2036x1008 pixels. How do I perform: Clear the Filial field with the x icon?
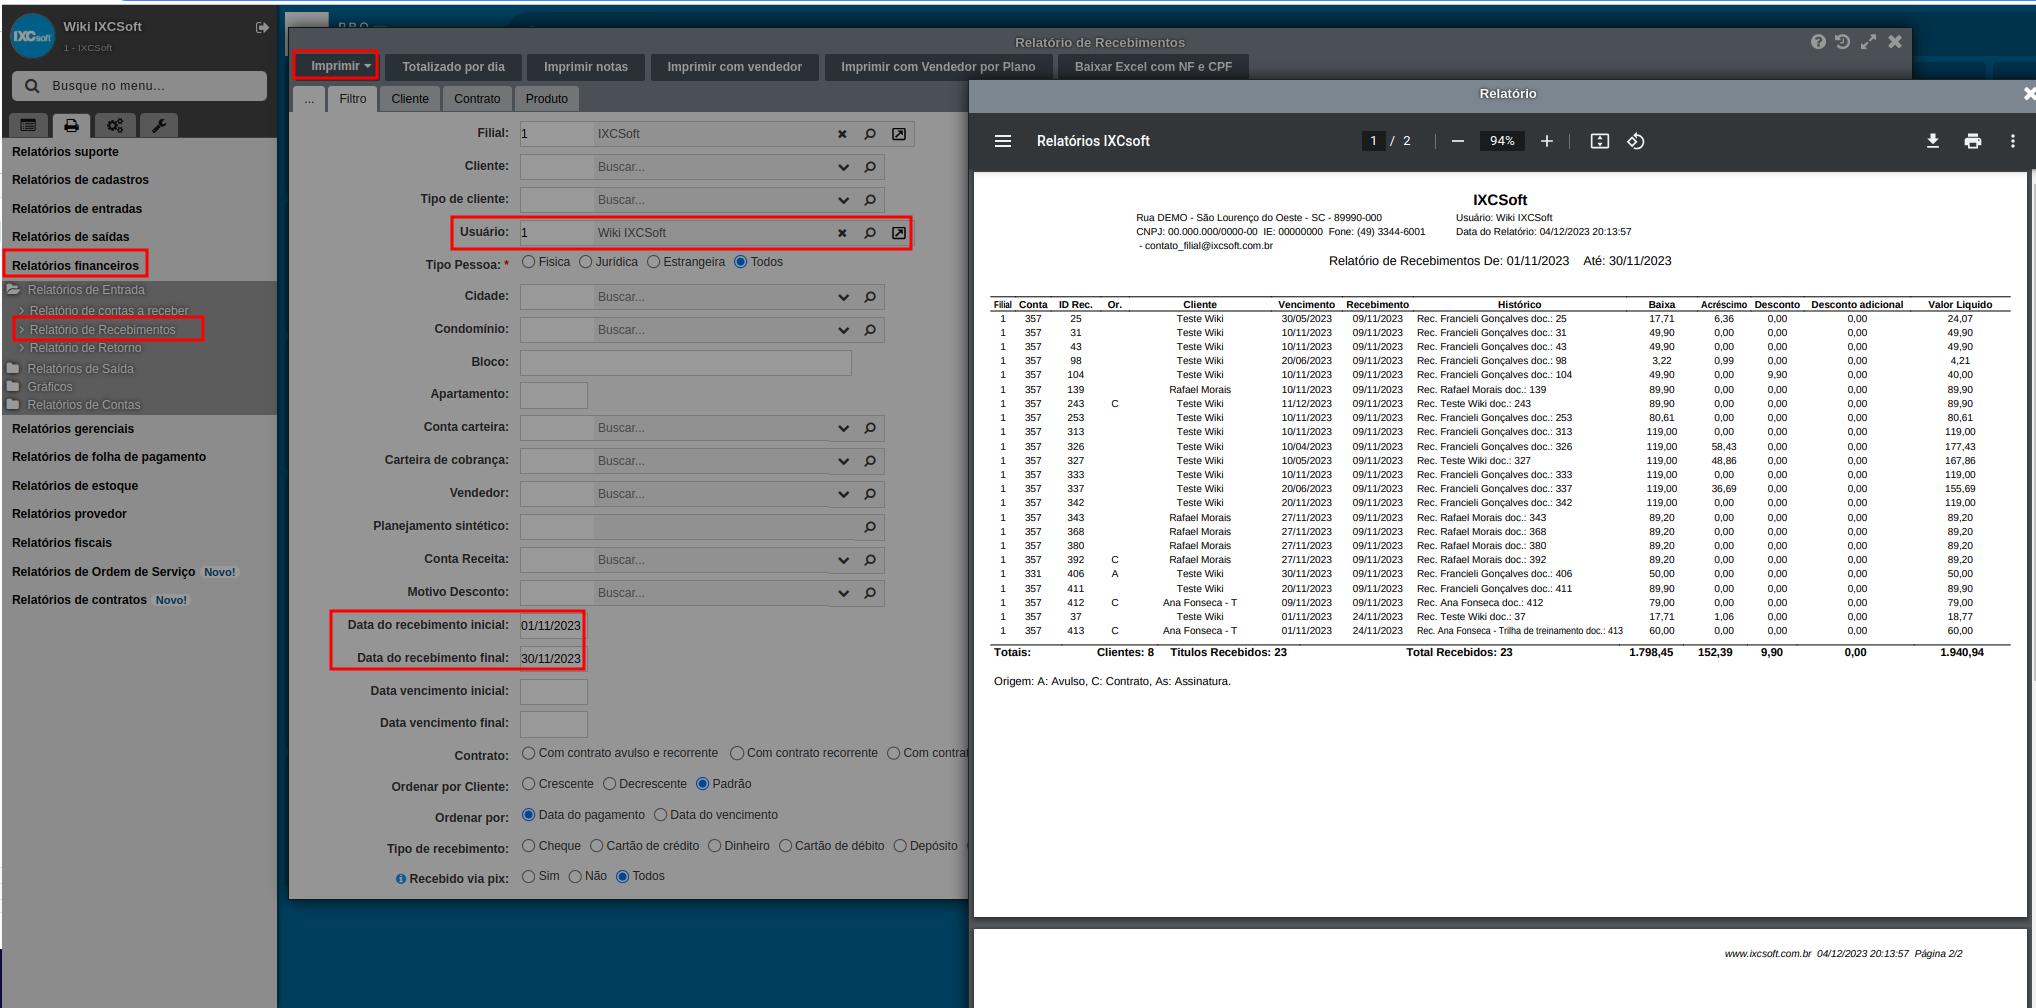point(842,134)
